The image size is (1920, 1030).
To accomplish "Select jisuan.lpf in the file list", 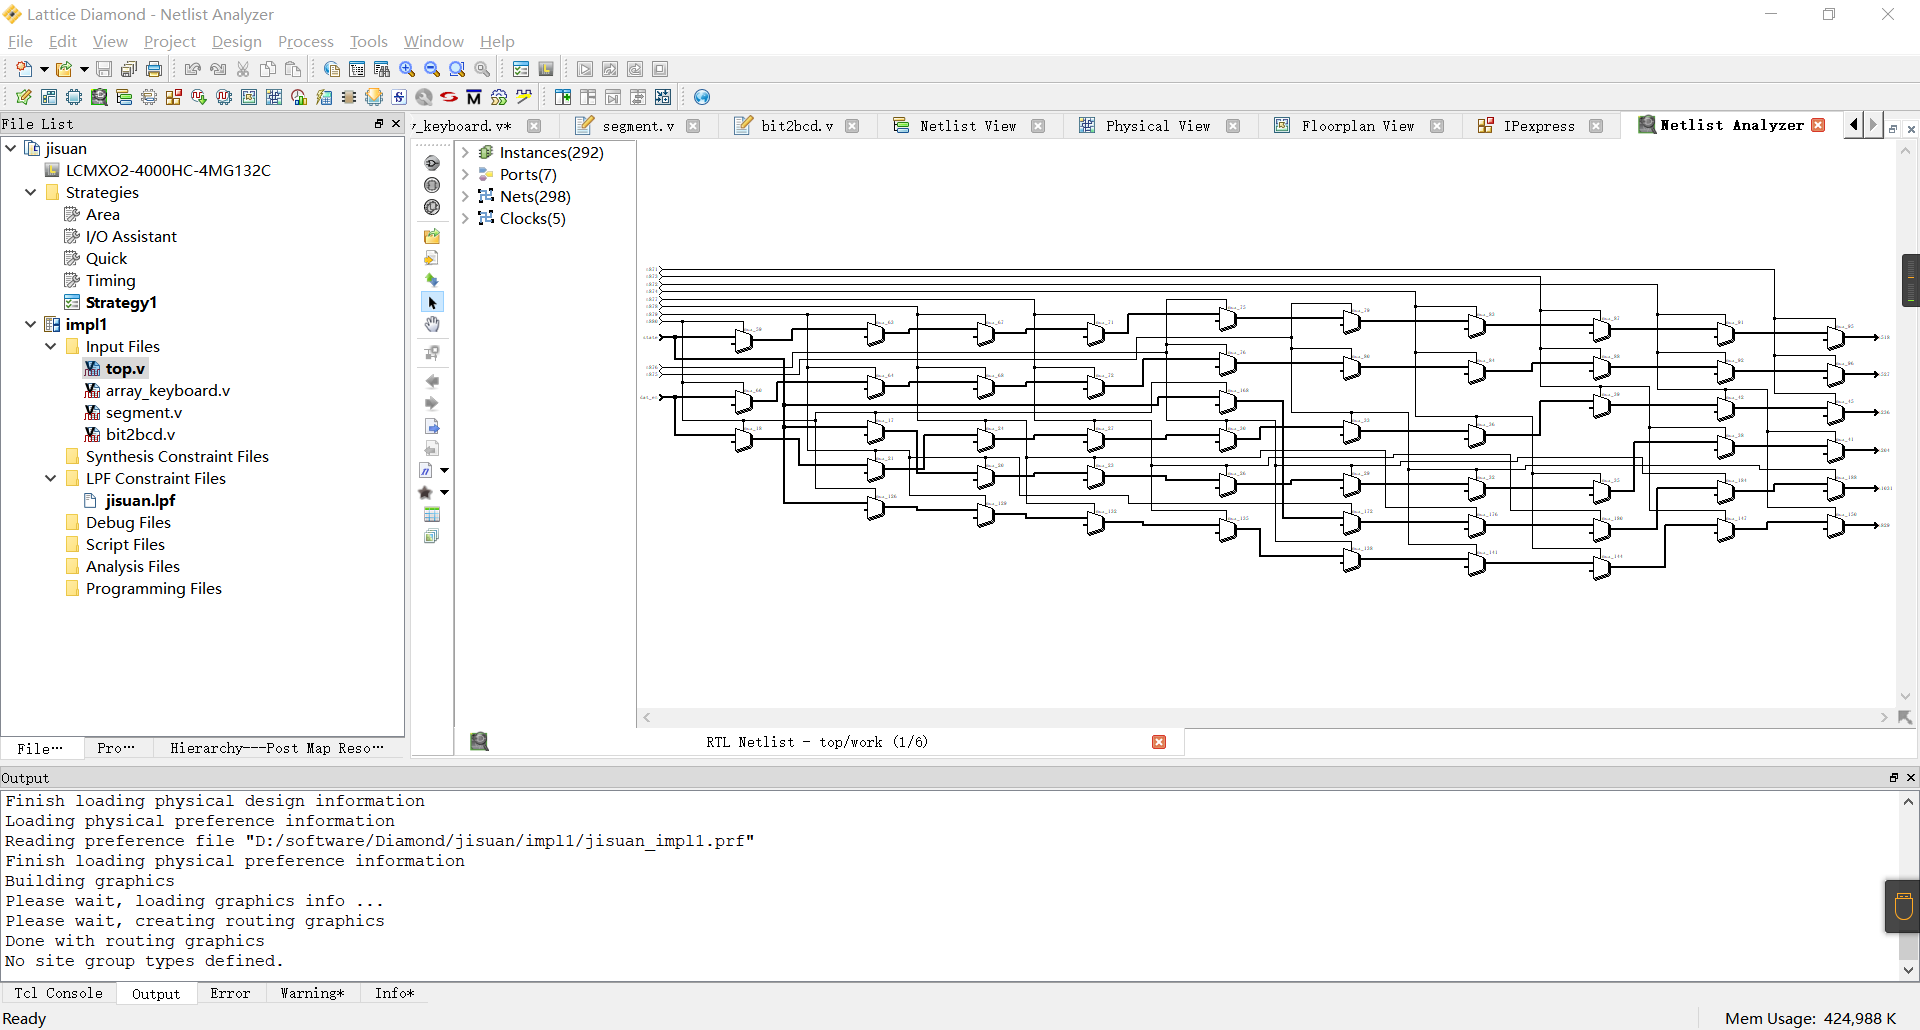I will 140,500.
